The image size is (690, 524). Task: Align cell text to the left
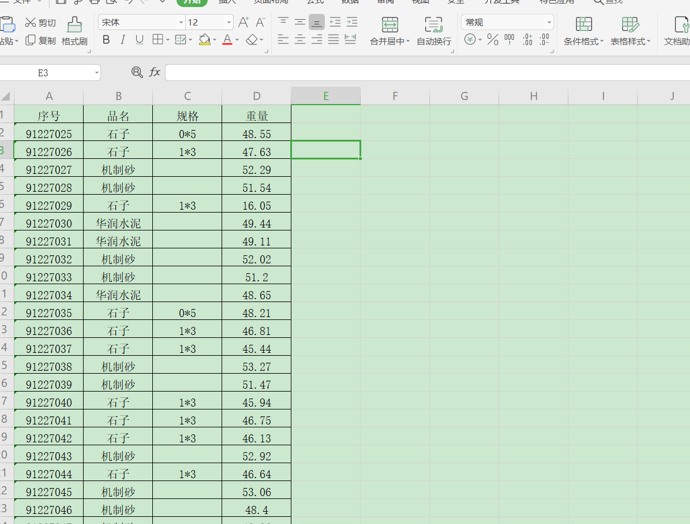(x=283, y=40)
